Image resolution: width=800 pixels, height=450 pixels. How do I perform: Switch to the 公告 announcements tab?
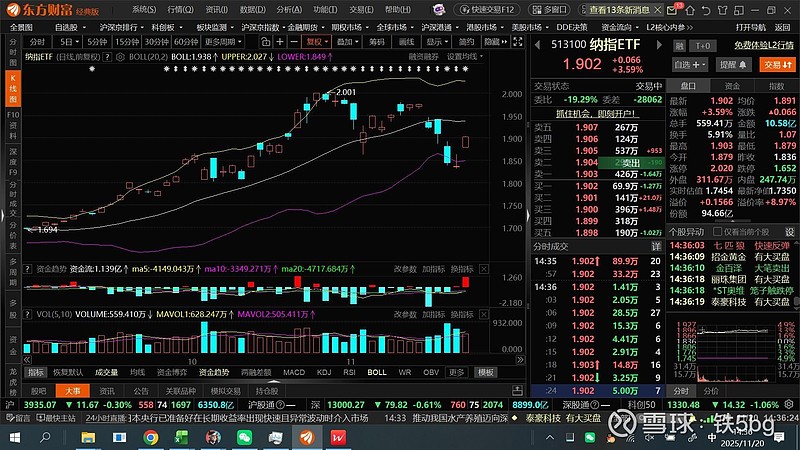click(x=141, y=391)
